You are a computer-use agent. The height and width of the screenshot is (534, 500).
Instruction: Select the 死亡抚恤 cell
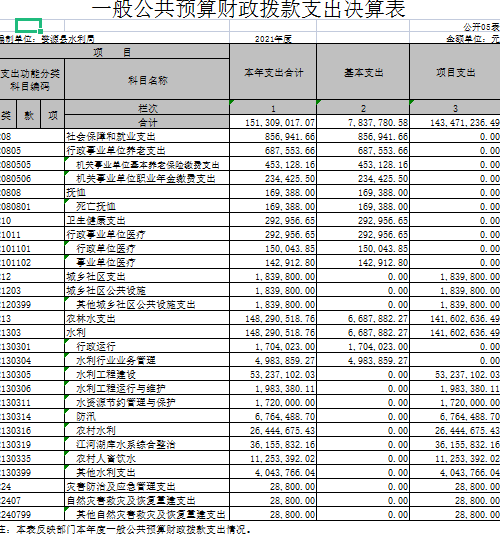pyautogui.click(x=147, y=206)
